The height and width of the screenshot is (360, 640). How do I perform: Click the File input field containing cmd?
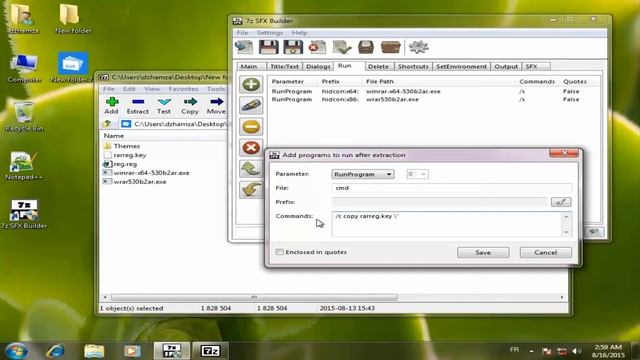click(452, 188)
